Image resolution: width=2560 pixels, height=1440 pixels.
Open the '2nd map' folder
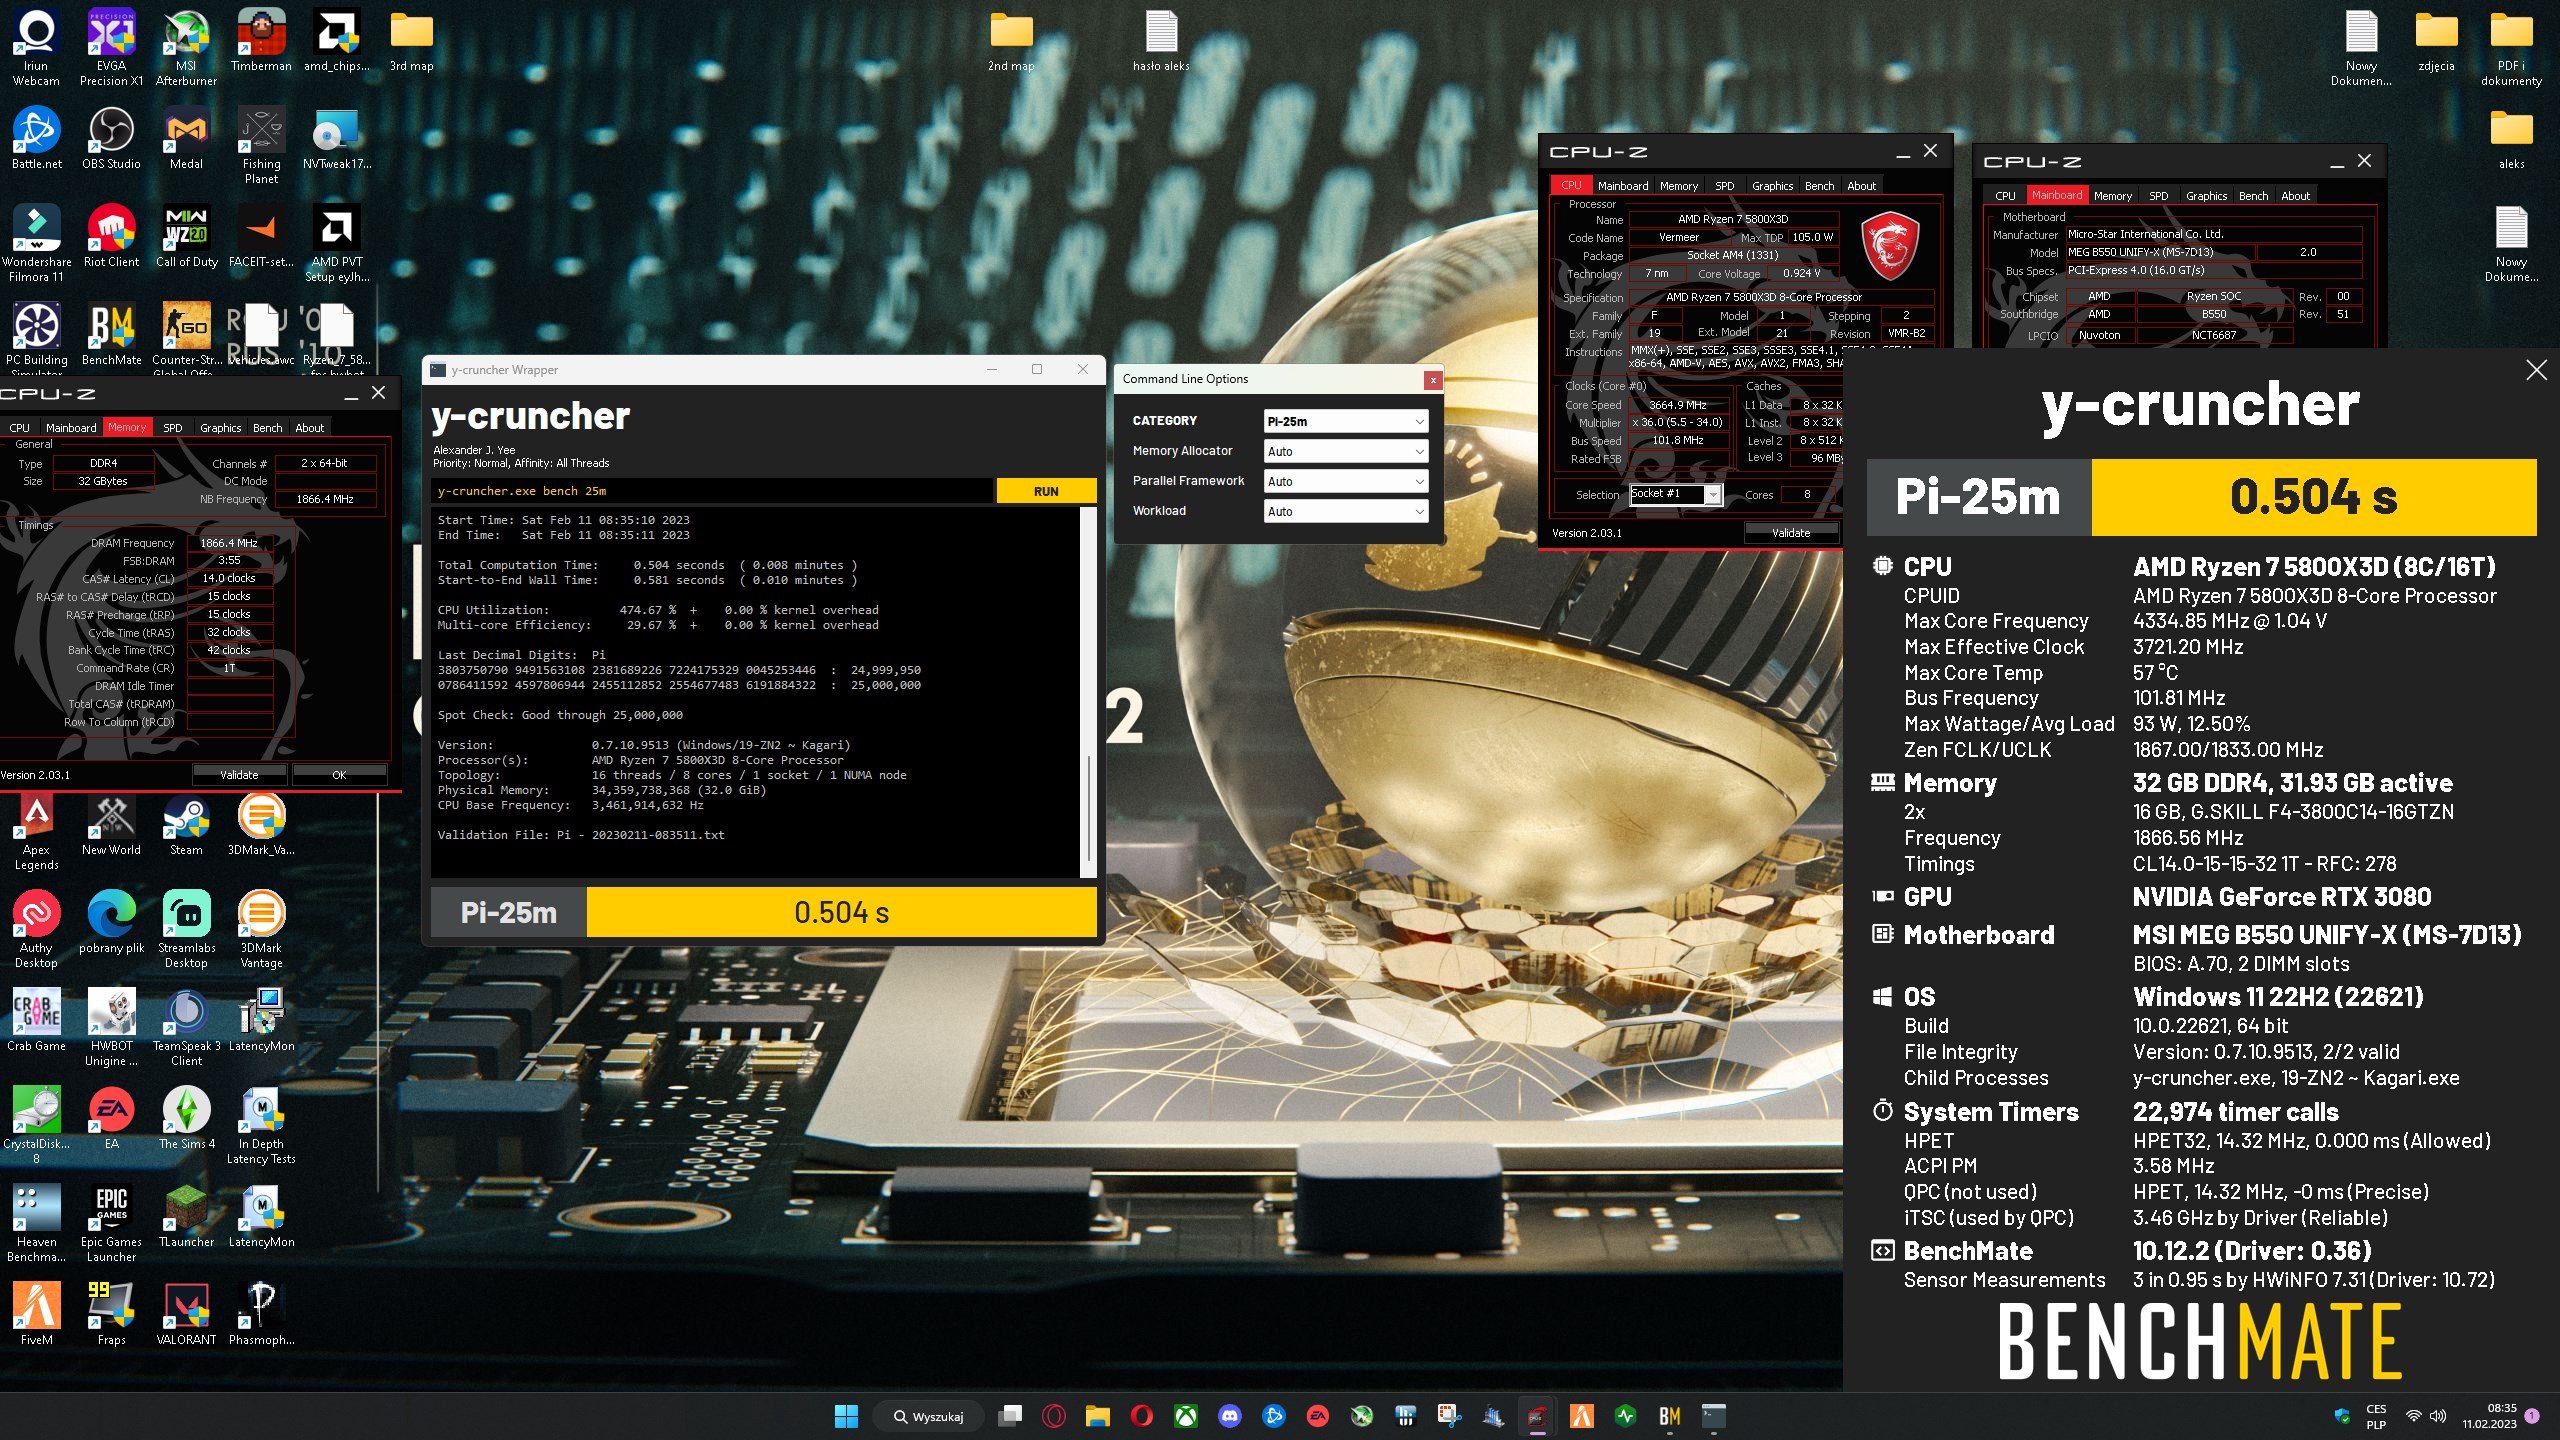click(1011, 40)
